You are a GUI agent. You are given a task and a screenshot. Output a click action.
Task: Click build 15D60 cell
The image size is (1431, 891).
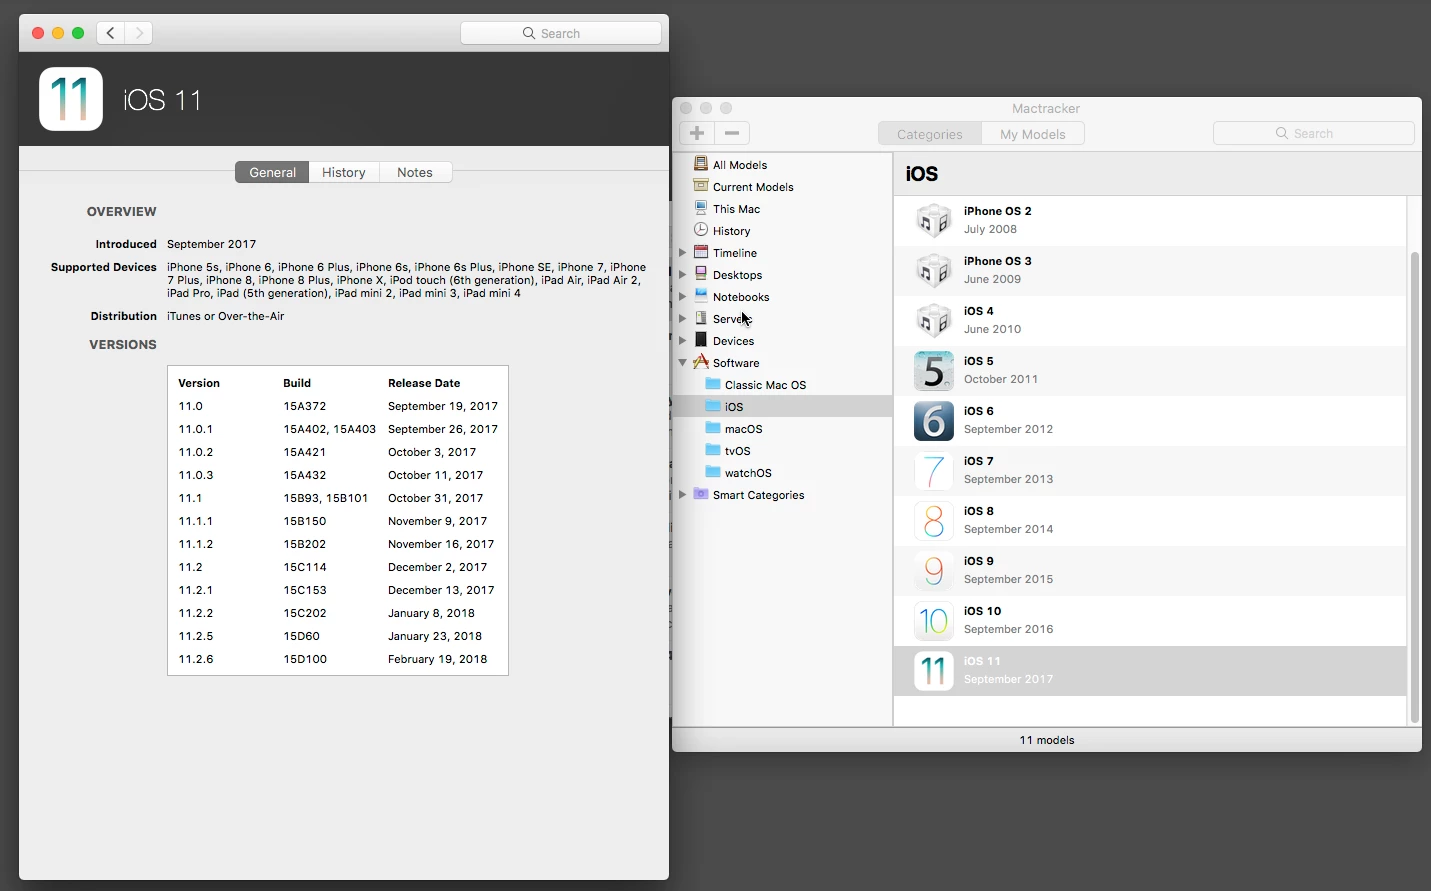[x=302, y=636]
